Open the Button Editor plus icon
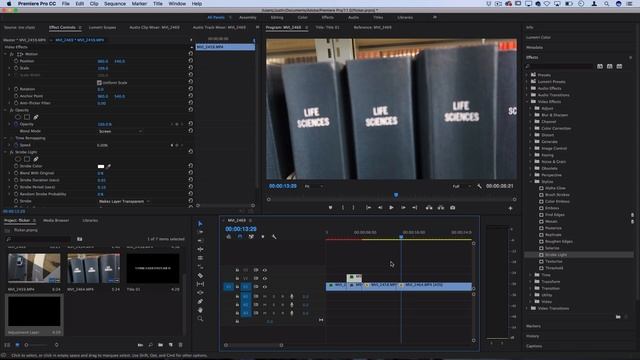 (x=510, y=208)
